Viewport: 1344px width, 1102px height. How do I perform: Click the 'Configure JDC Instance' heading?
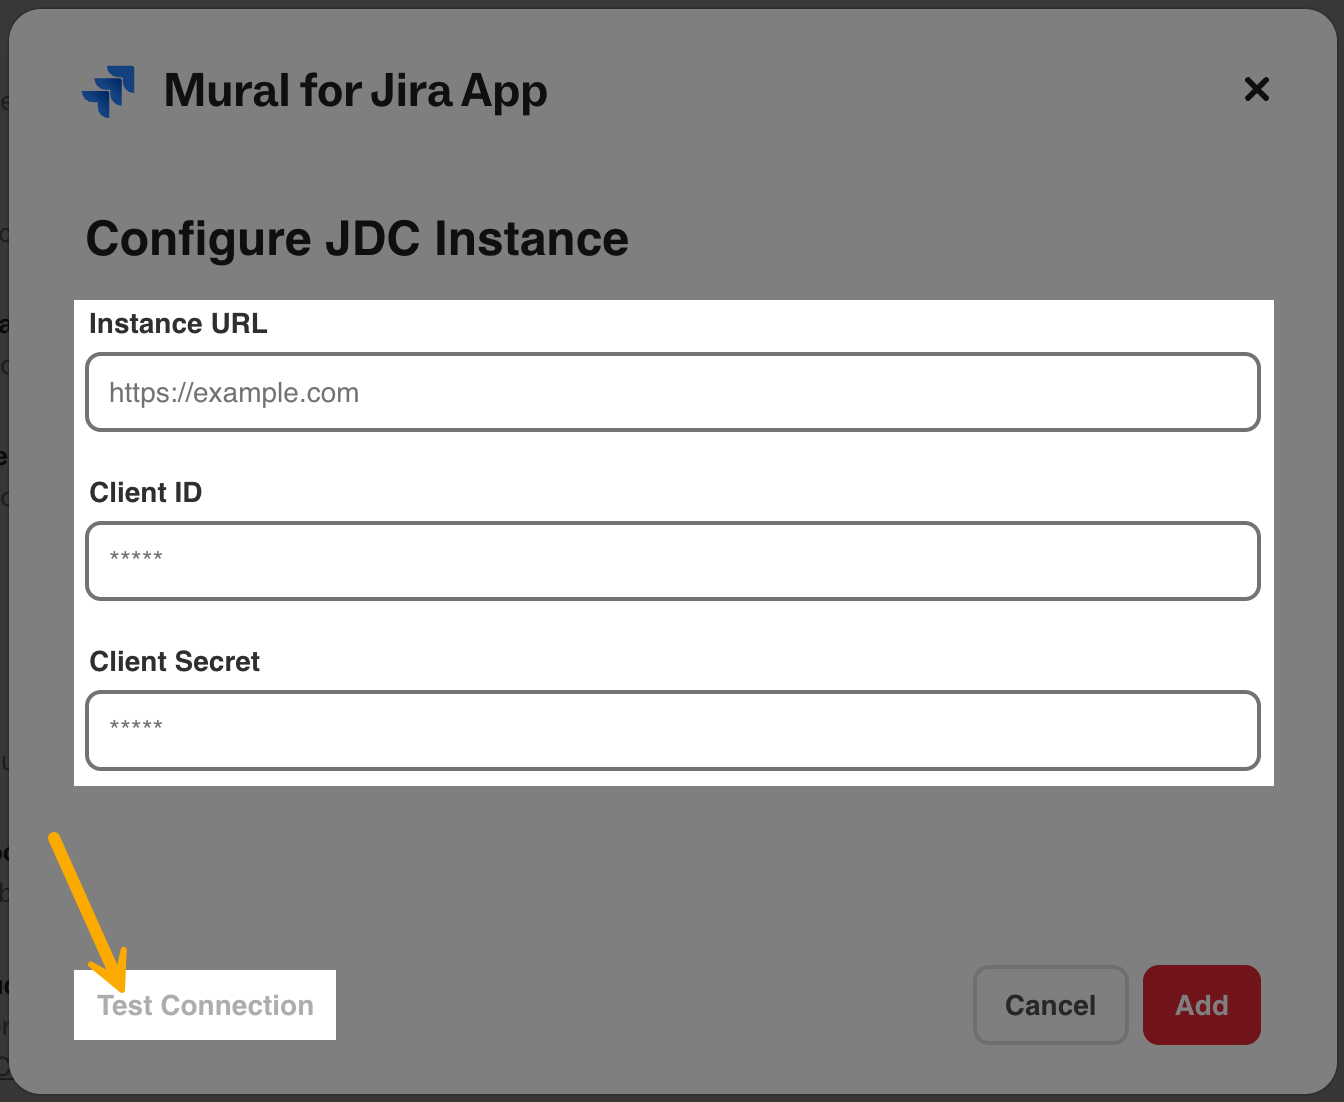357,238
